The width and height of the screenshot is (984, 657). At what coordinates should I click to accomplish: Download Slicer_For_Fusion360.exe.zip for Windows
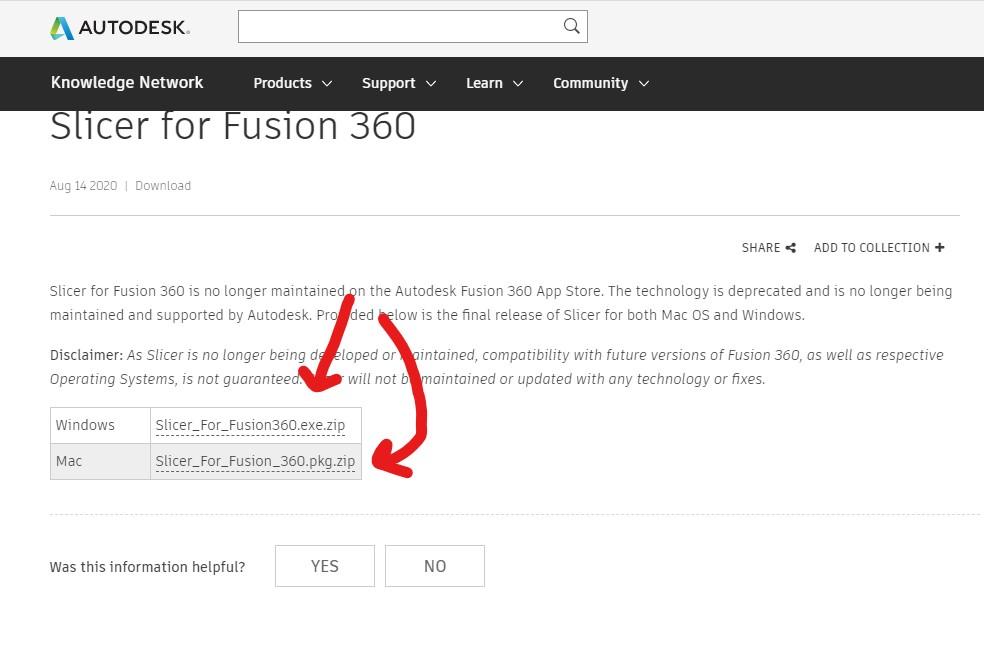tap(250, 425)
